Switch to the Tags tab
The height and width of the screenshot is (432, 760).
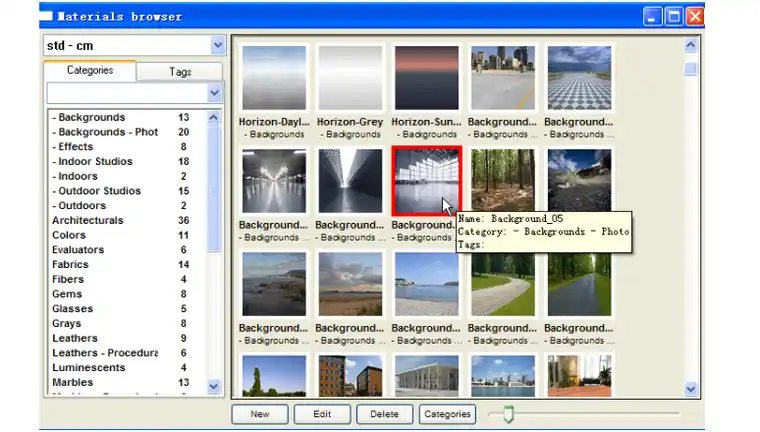point(180,72)
